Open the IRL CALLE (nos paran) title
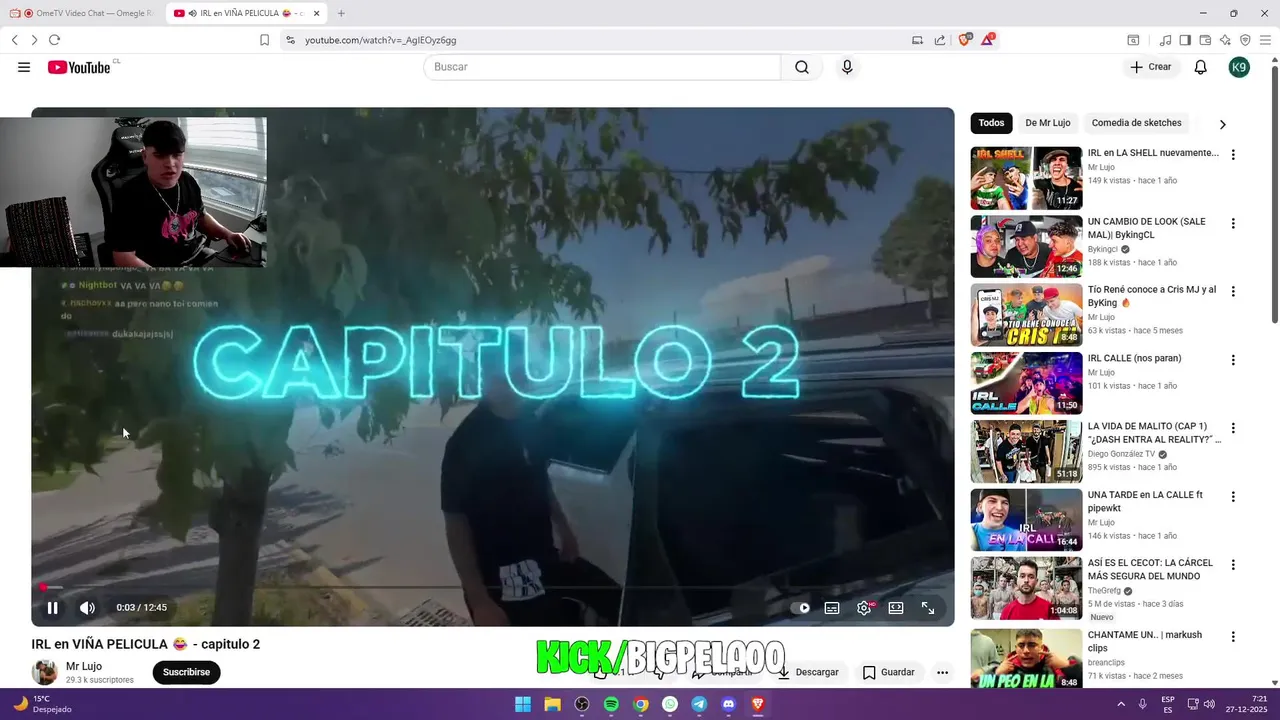The width and height of the screenshot is (1280, 720). tap(1134, 358)
